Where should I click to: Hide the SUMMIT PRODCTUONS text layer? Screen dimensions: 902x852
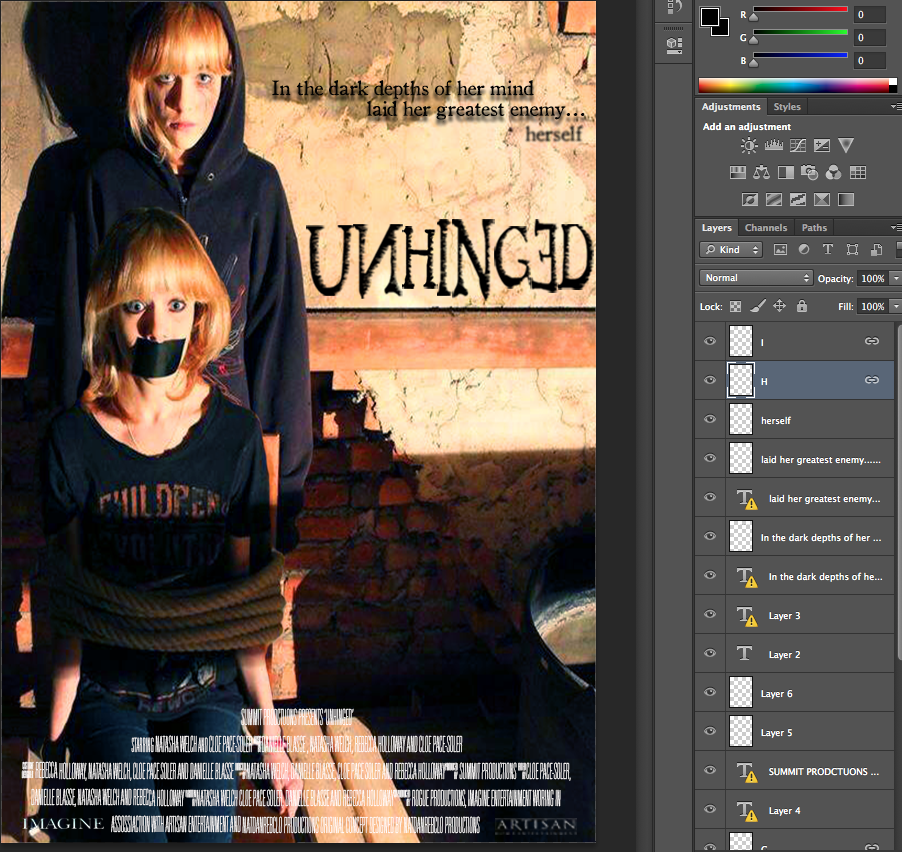click(710, 770)
